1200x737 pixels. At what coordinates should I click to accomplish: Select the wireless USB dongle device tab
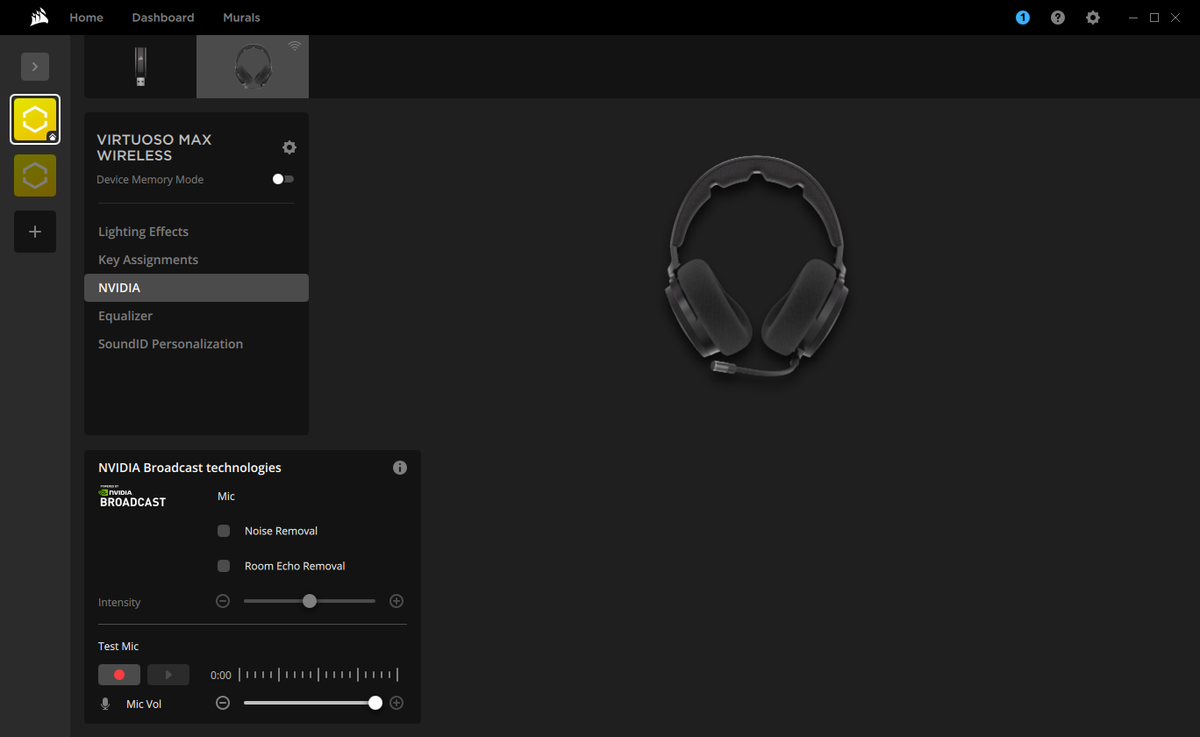140,67
